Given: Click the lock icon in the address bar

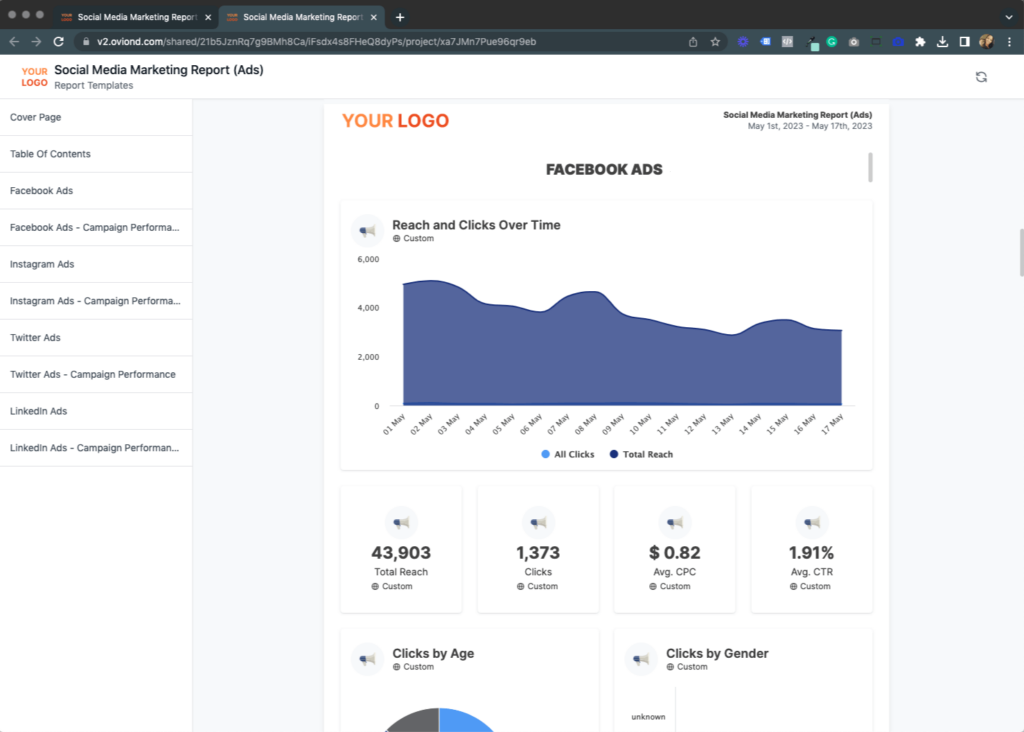Looking at the screenshot, I should click(86, 42).
